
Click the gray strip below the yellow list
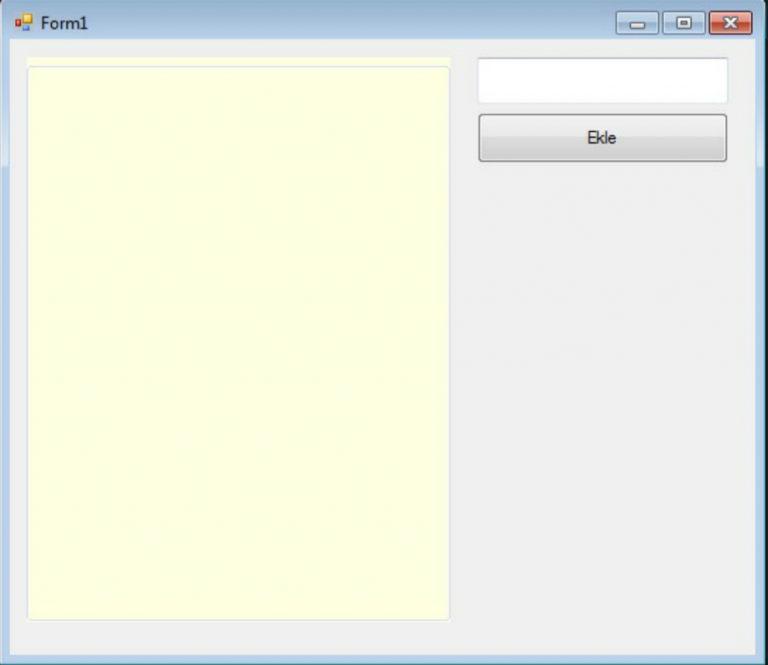coord(238,636)
